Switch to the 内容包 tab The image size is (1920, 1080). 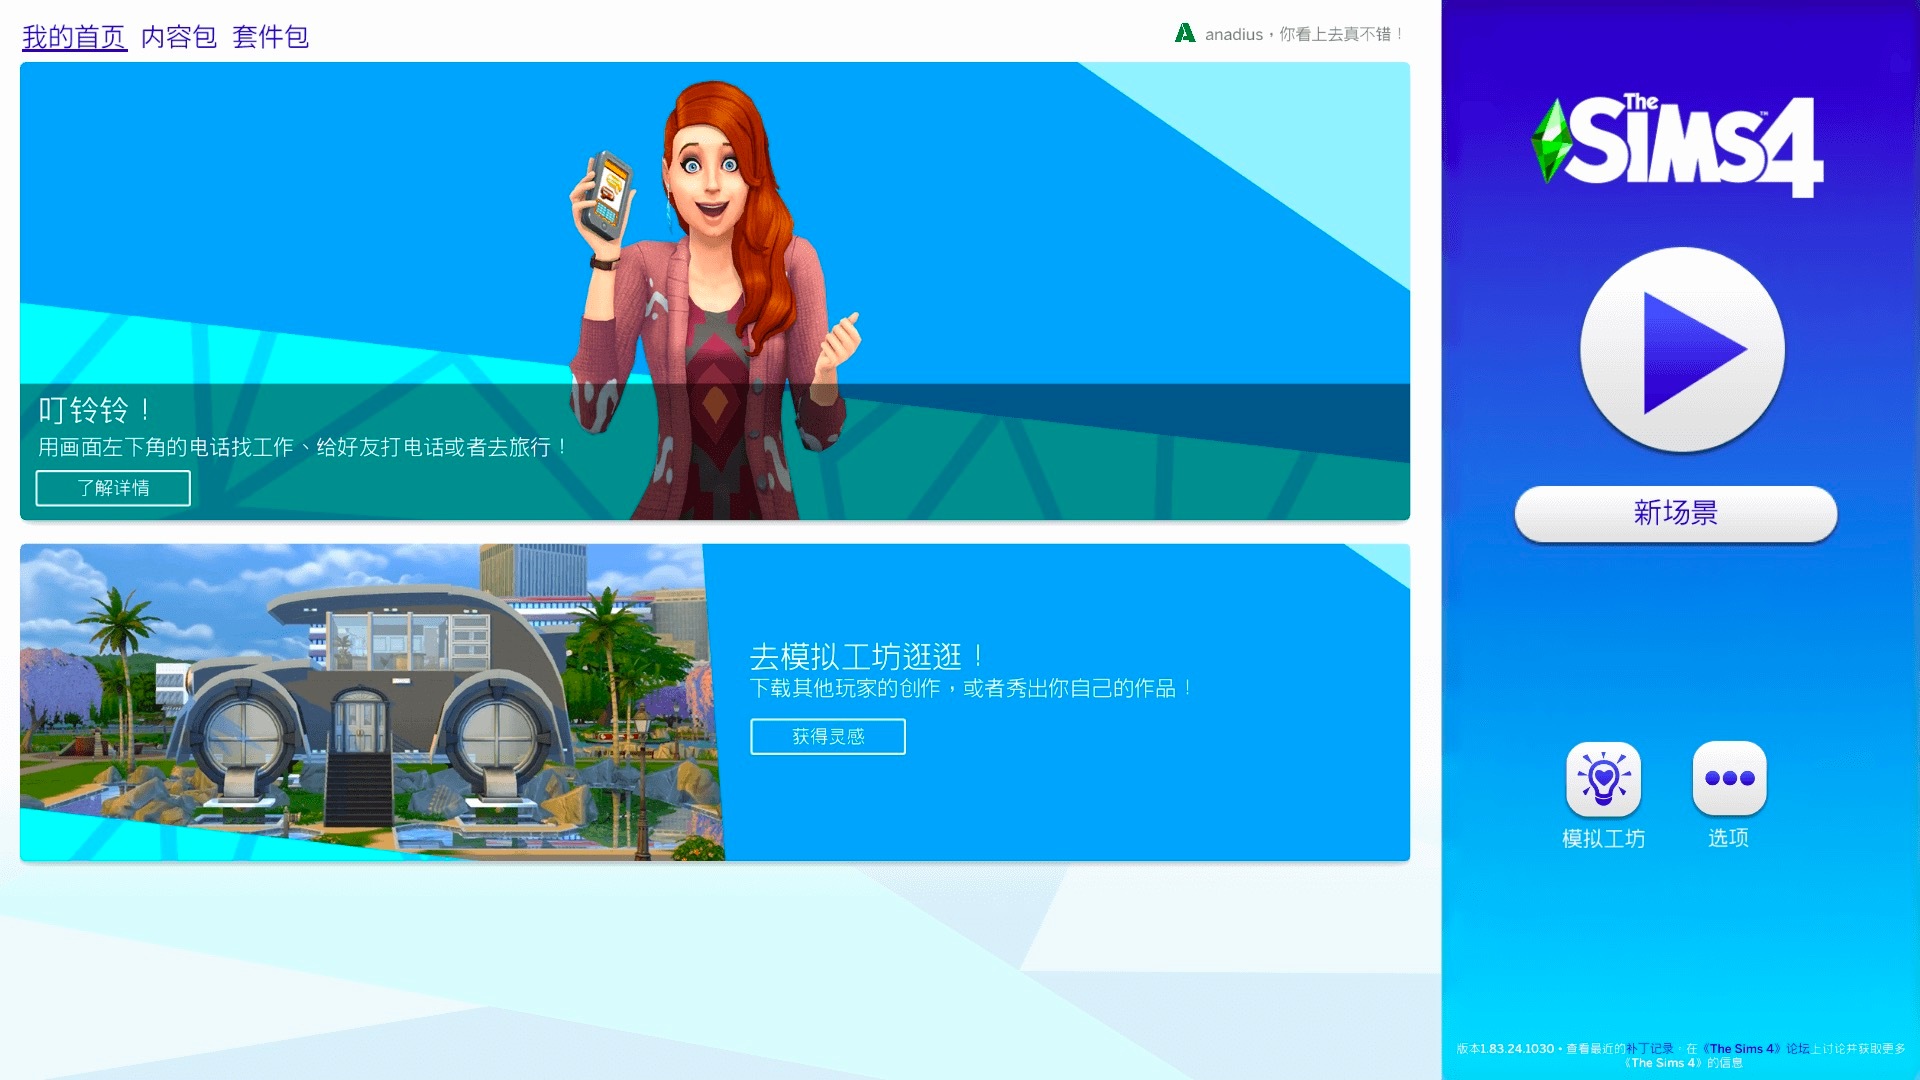pyautogui.click(x=178, y=37)
